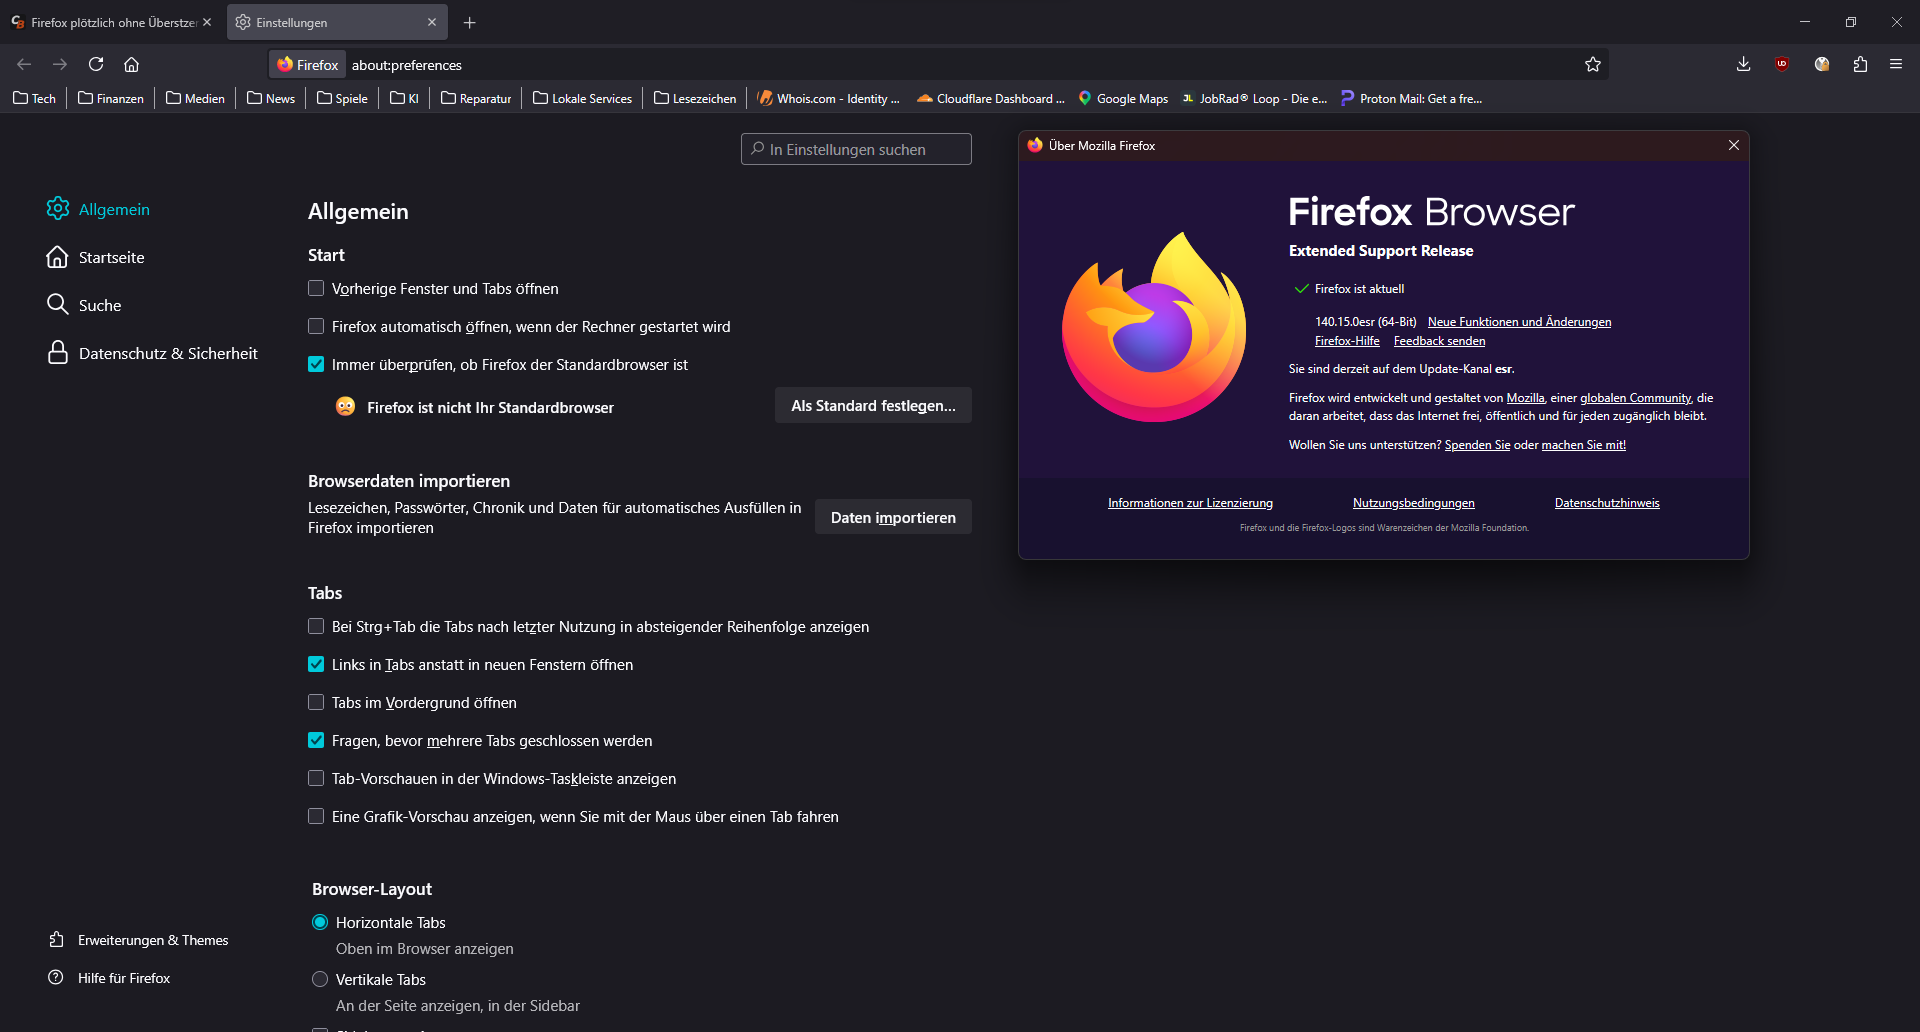The width and height of the screenshot is (1920, 1032).
Task: Select the Vertikale Tabs radio option
Action: (x=320, y=979)
